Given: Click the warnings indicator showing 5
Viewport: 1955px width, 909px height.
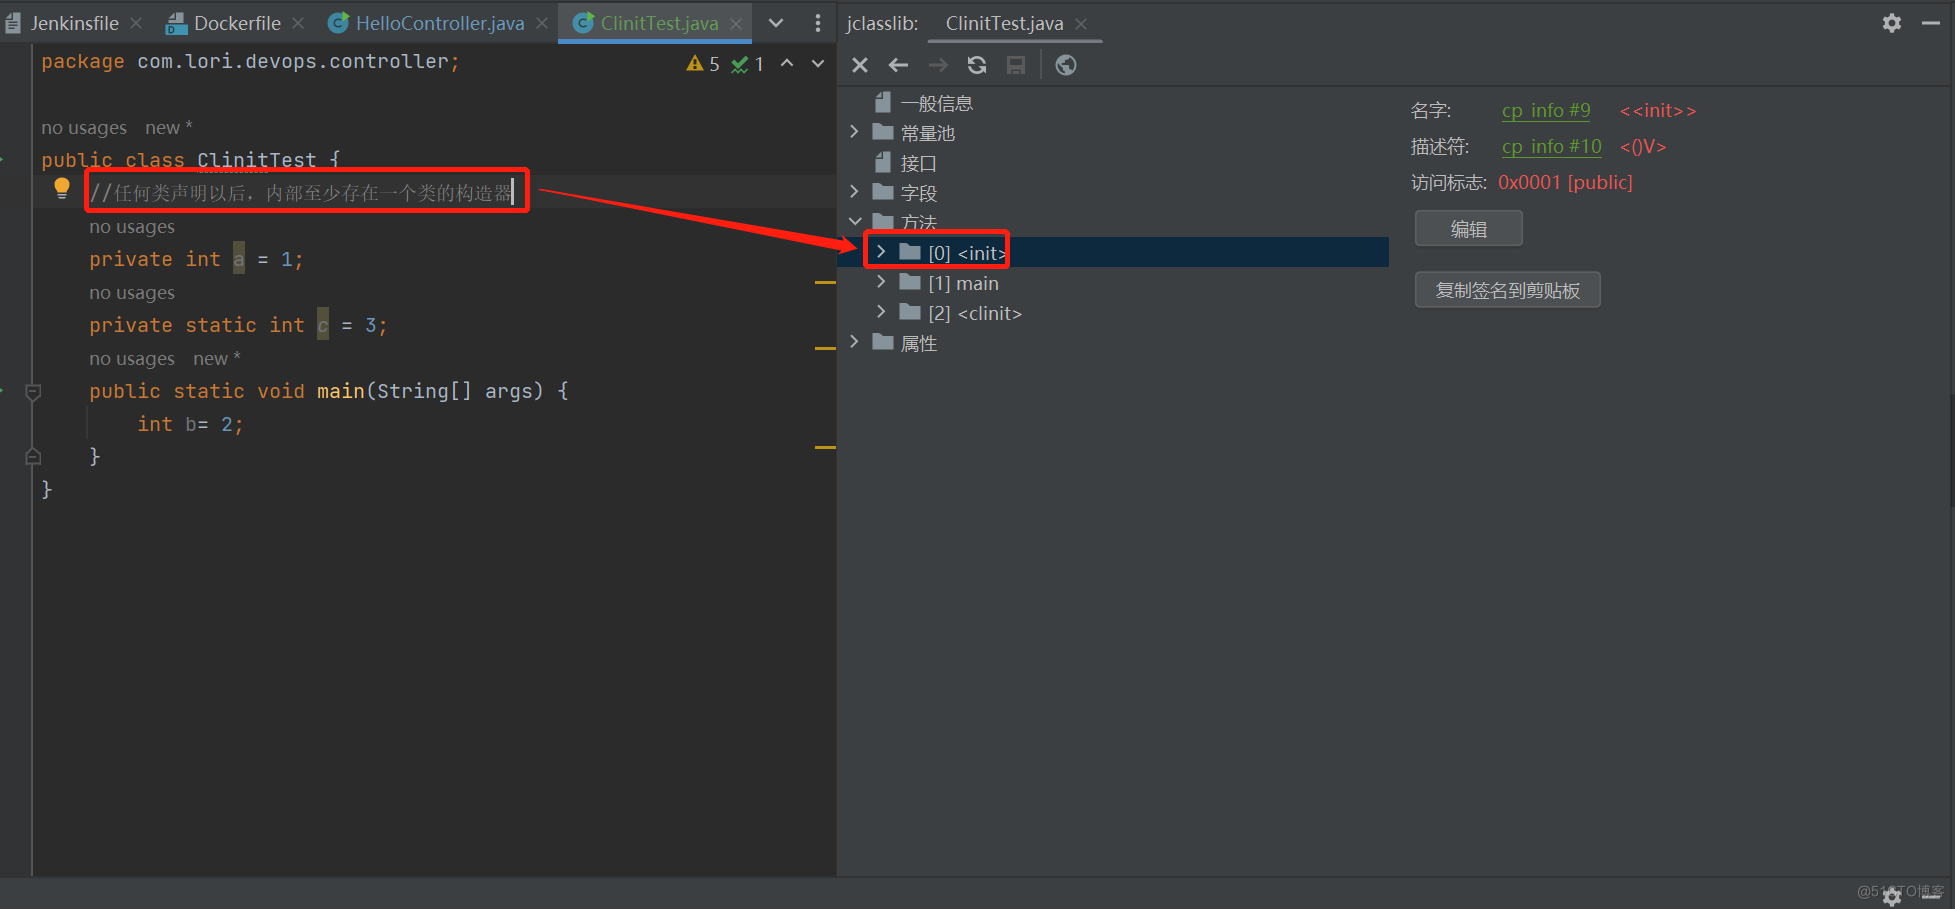Looking at the screenshot, I should click(x=703, y=64).
